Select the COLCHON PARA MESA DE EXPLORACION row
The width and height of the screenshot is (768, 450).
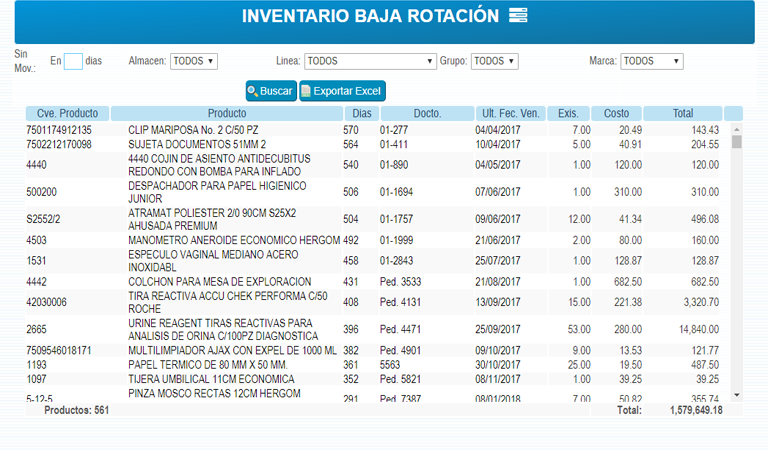(x=232, y=282)
